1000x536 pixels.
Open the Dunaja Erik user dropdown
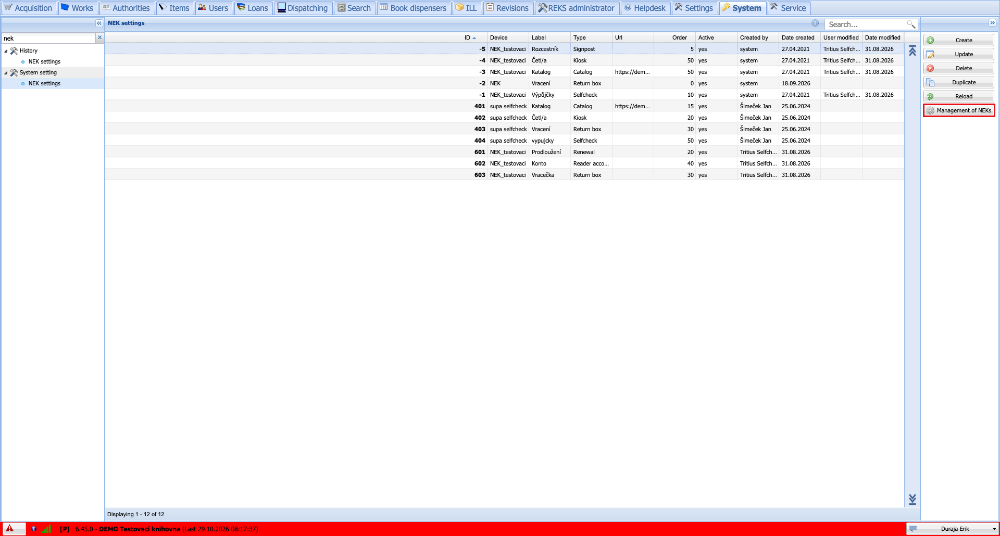coord(951,529)
